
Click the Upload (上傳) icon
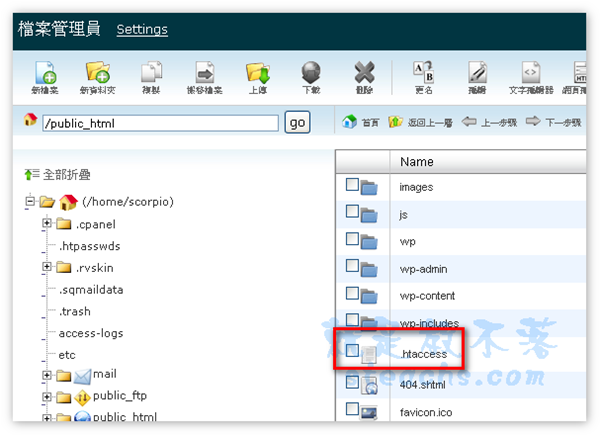pyautogui.click(x=257, y=73)
